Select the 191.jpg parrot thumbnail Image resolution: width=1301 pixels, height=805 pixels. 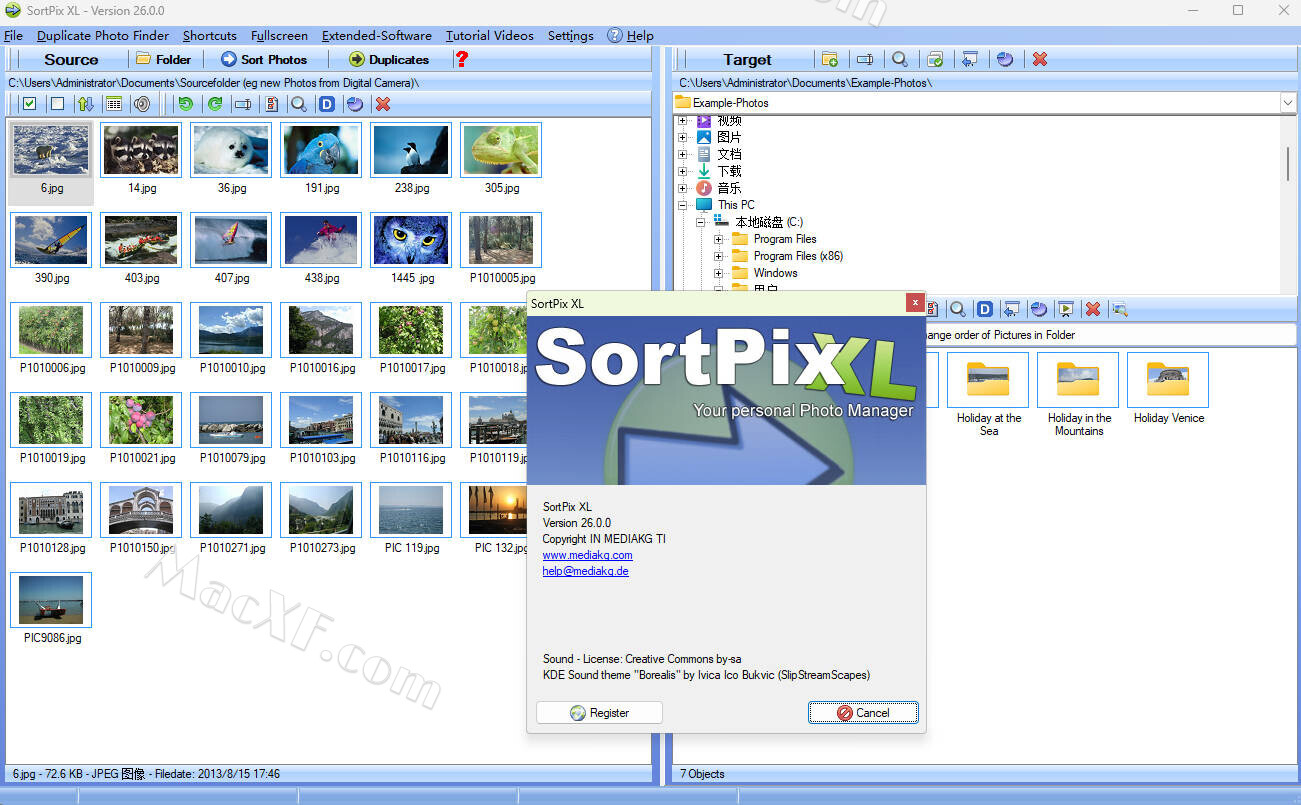[321, 150]
